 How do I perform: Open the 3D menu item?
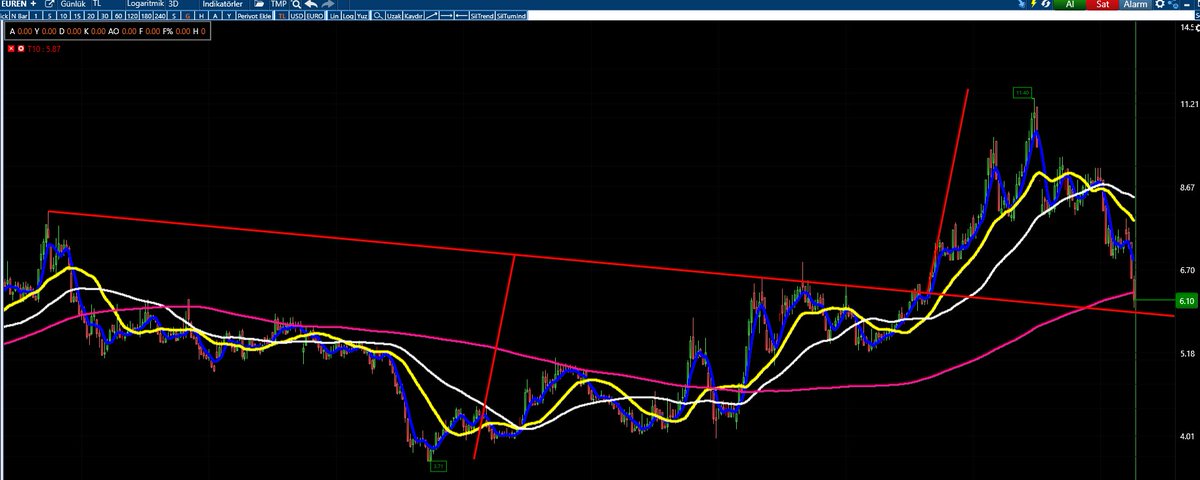coord(173,5)
